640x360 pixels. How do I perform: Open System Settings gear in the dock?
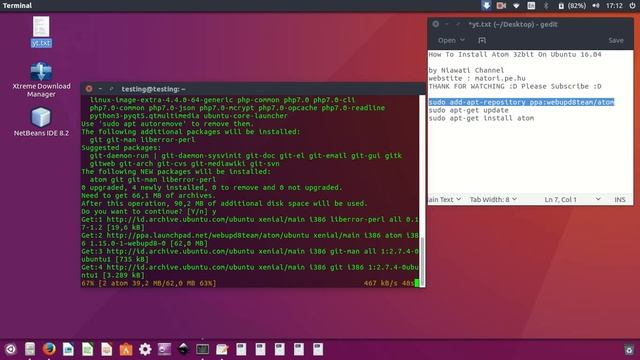145,349
